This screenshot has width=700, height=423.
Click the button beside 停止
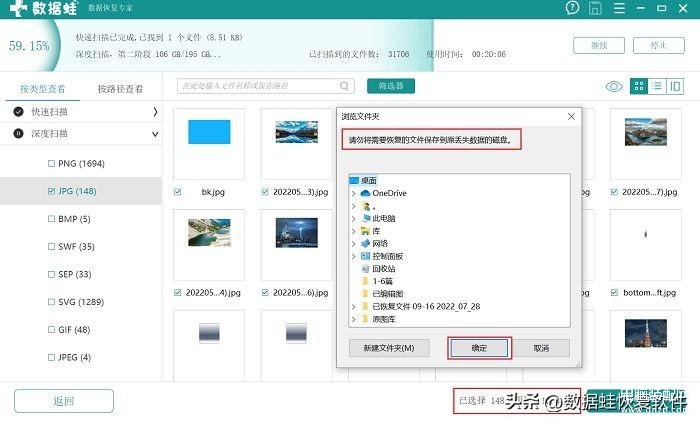[599, 46]
